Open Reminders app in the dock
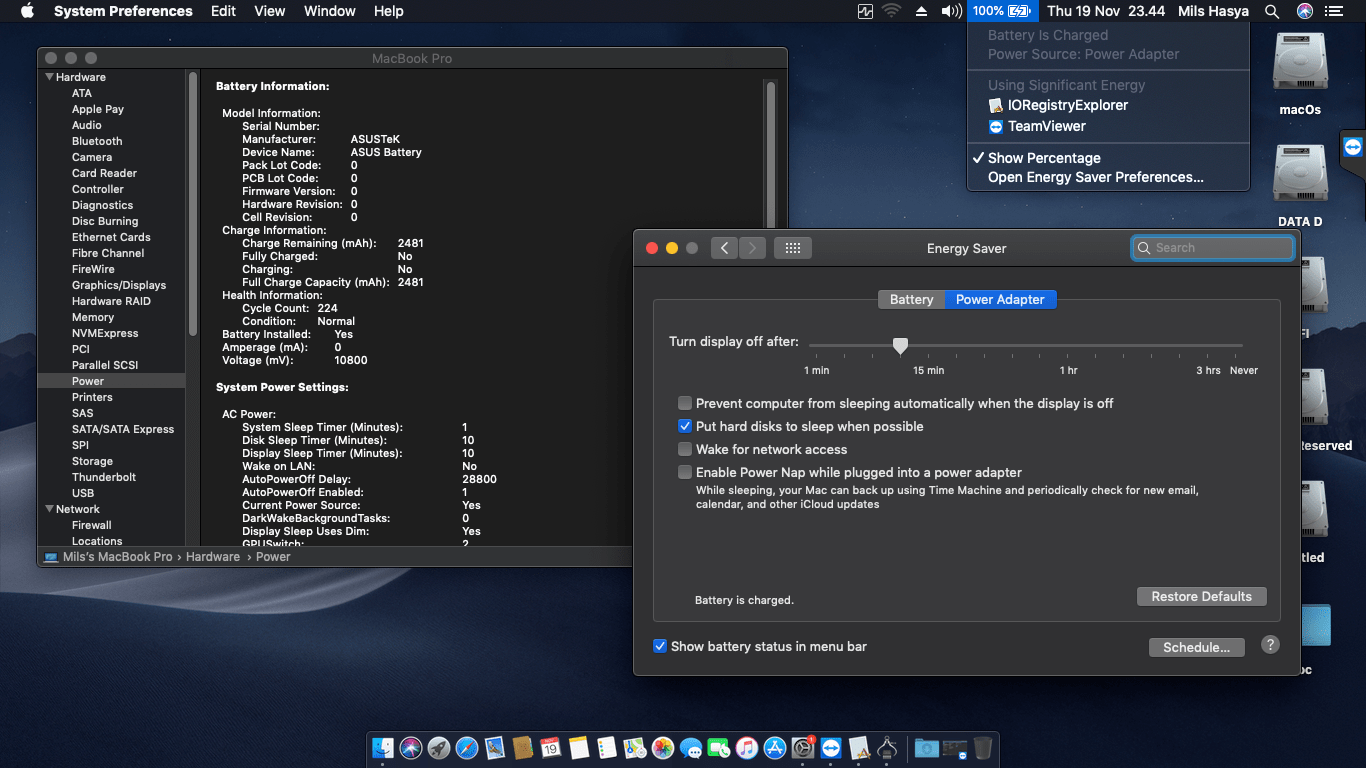1366x768 pixels. coord(607,747)
